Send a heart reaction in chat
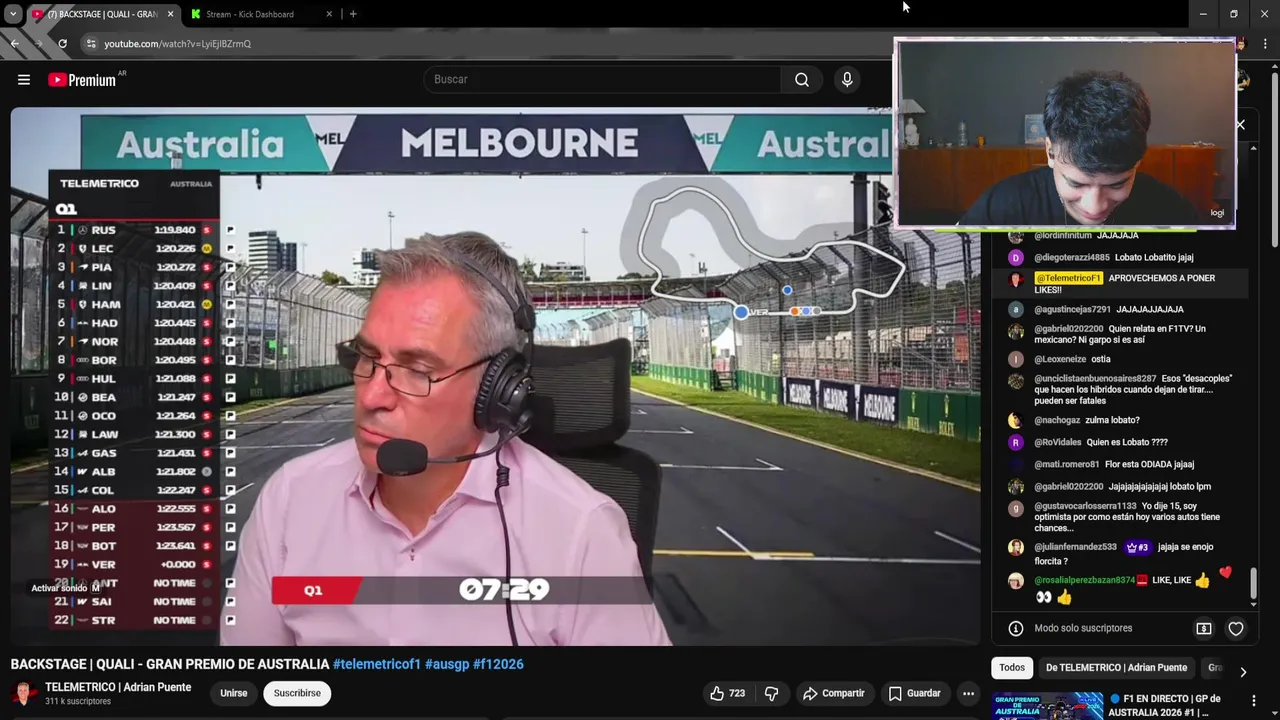This screenshot has height=720, width=1280. point(1236,628)
